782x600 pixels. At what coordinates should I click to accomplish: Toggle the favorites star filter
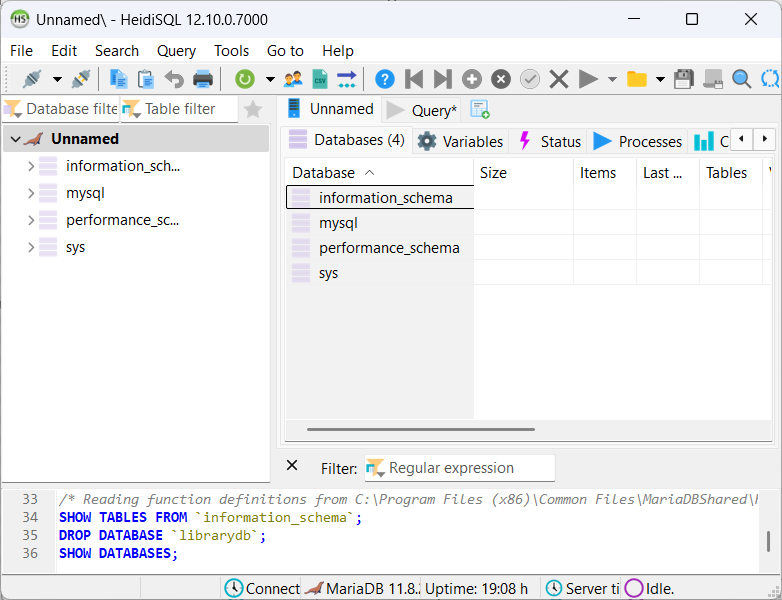point(253,109)
